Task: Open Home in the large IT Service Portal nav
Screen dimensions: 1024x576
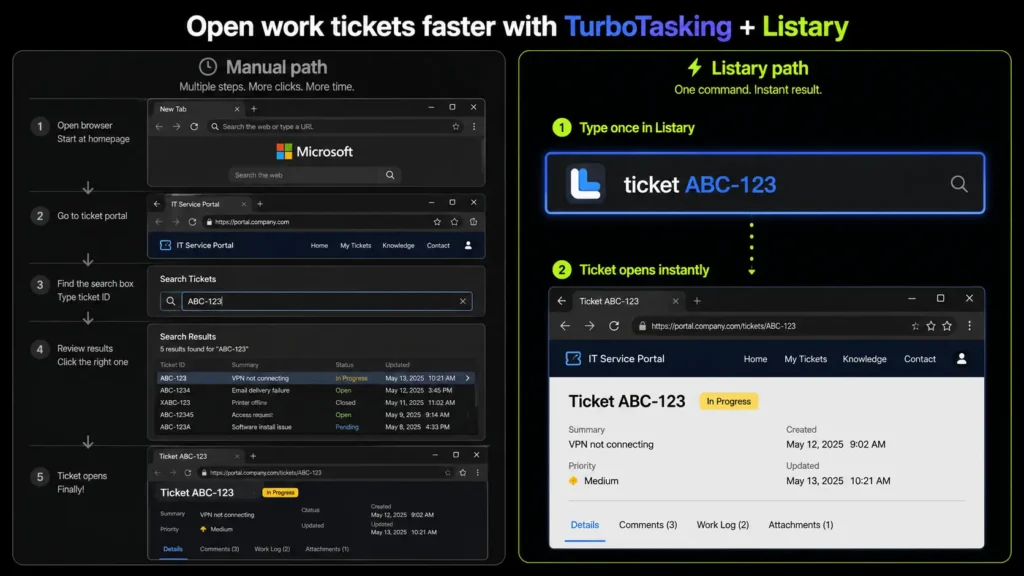Action: pos(755,359)
